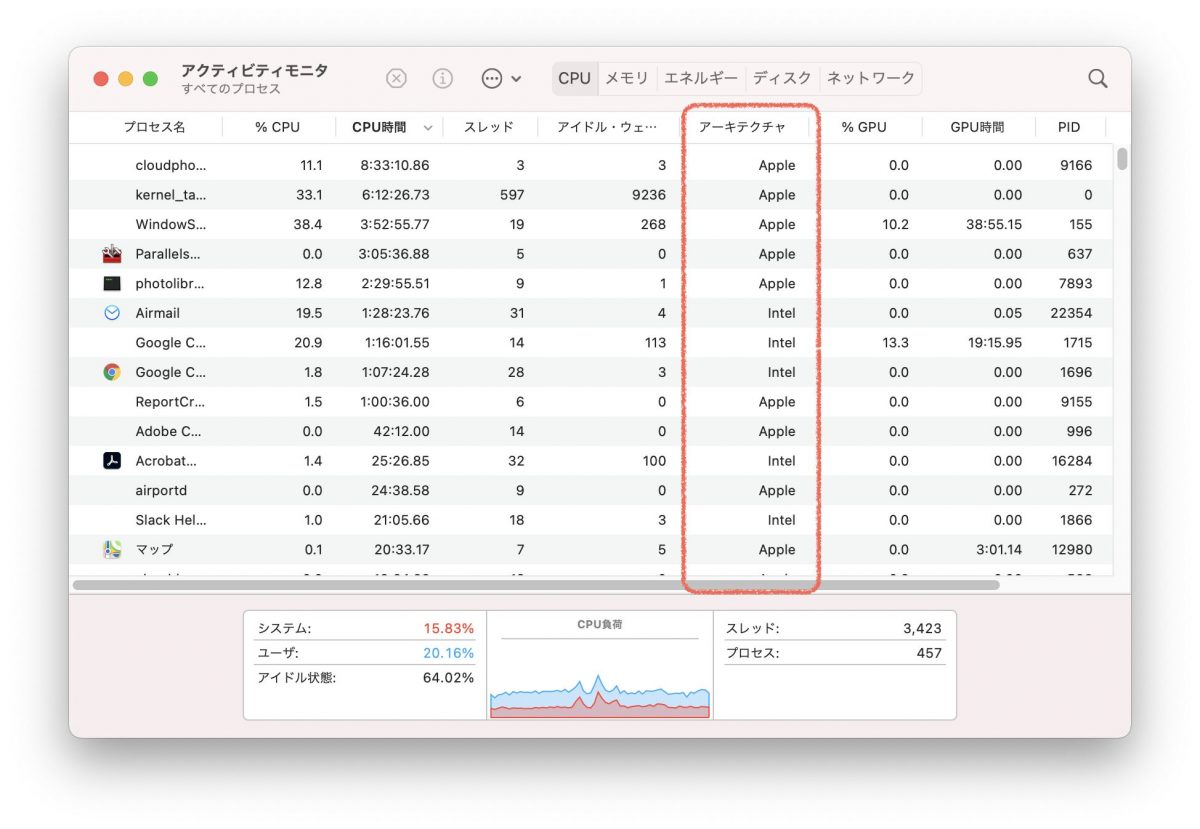This screenshot has width=1200, height=829.
Task: Open the ディスク tab
Action: 782,78
